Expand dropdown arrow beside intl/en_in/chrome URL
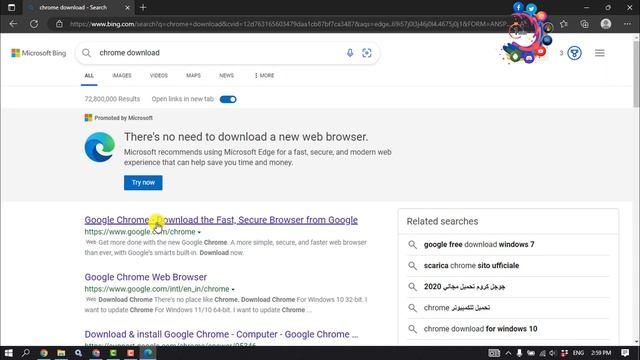 point(233,289)
